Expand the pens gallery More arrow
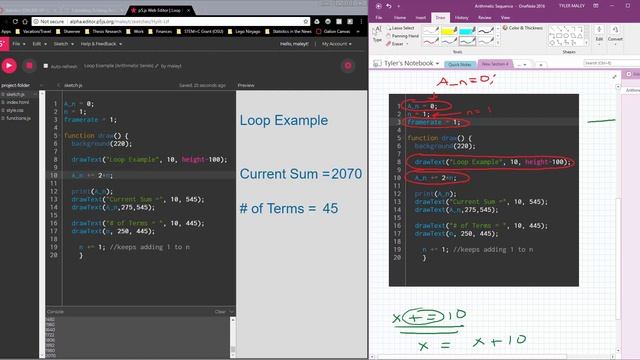640x360 pixels. [498, 43]
